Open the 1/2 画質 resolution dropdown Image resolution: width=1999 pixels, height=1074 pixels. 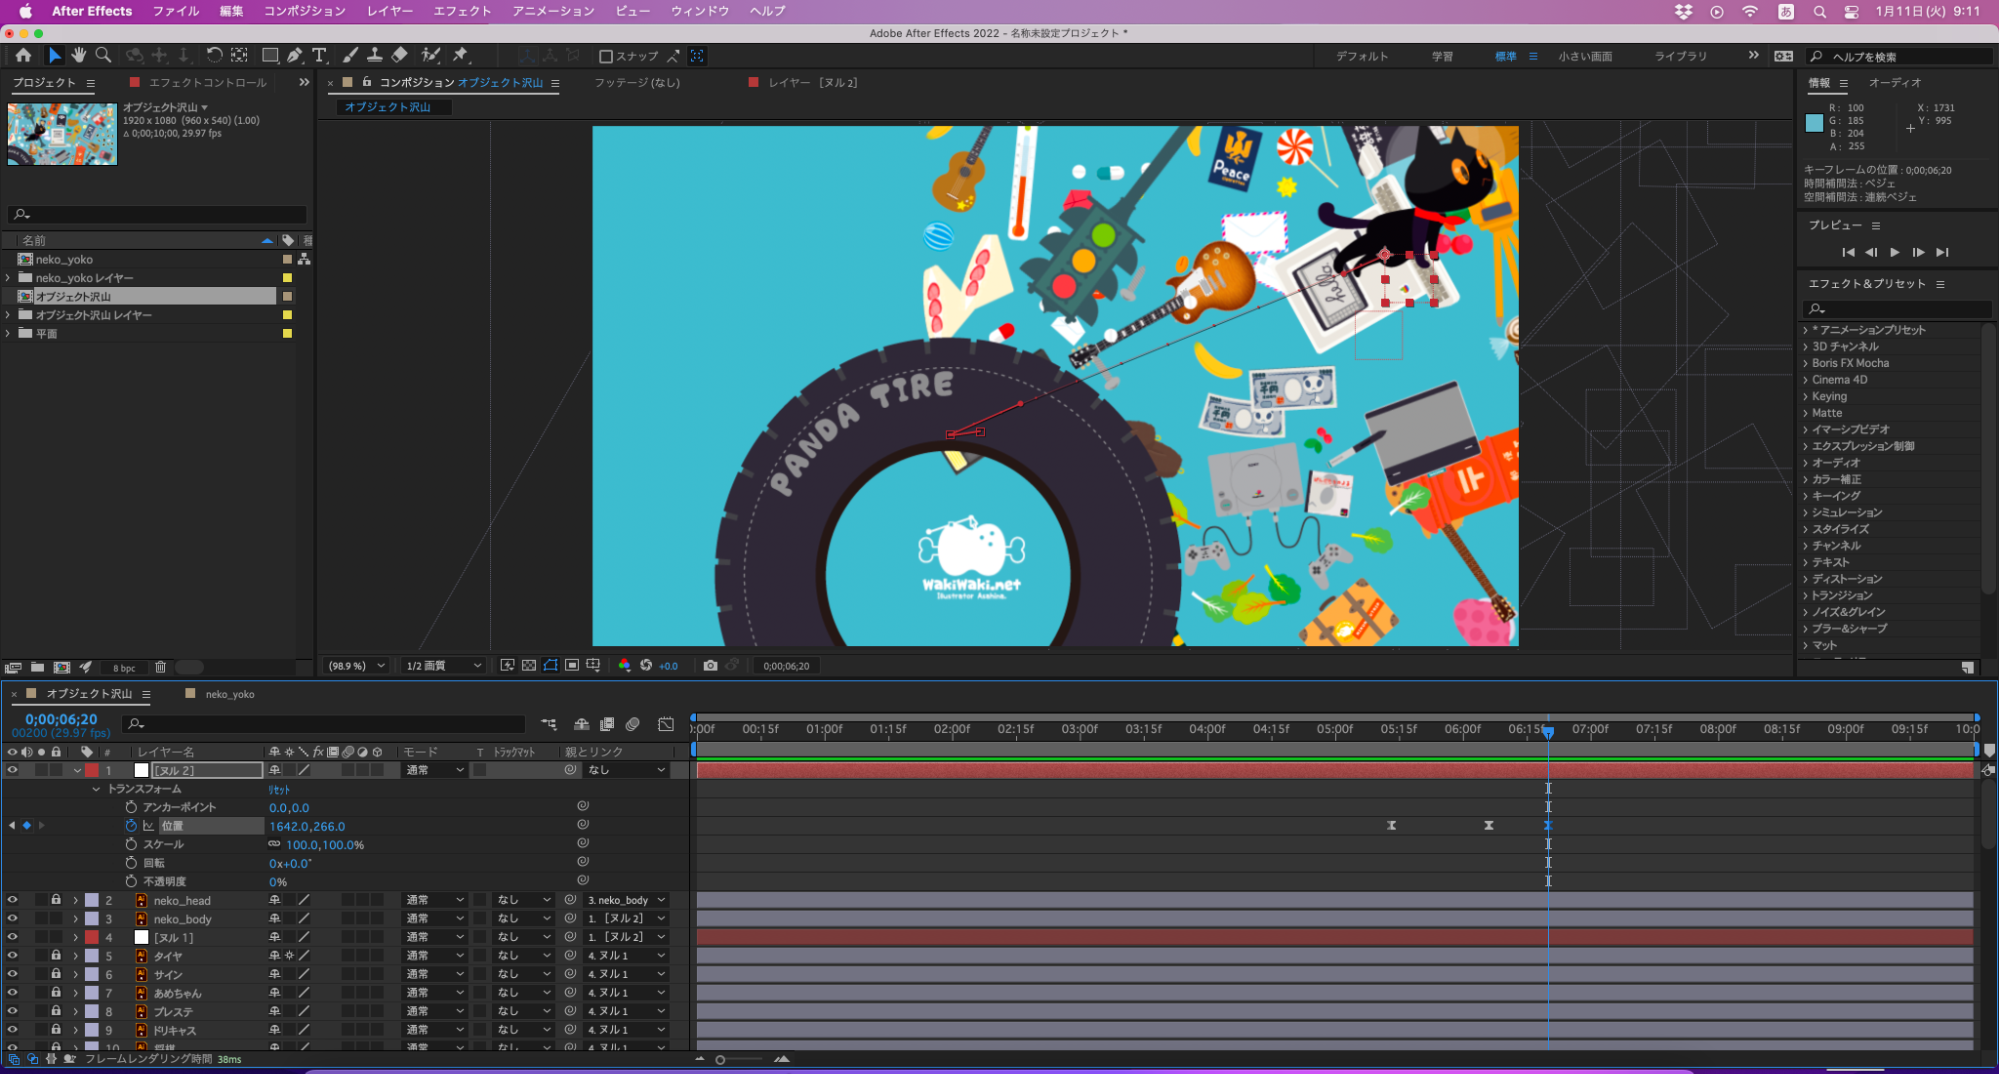443,665
